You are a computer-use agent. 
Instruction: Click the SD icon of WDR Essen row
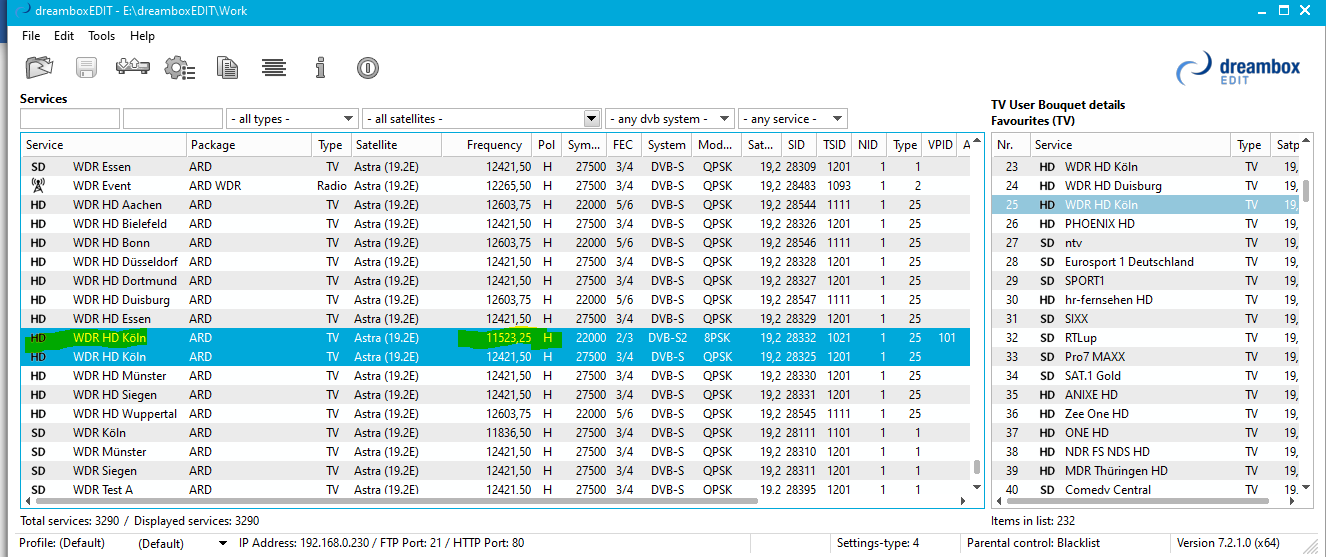click(x=38, y=167)
